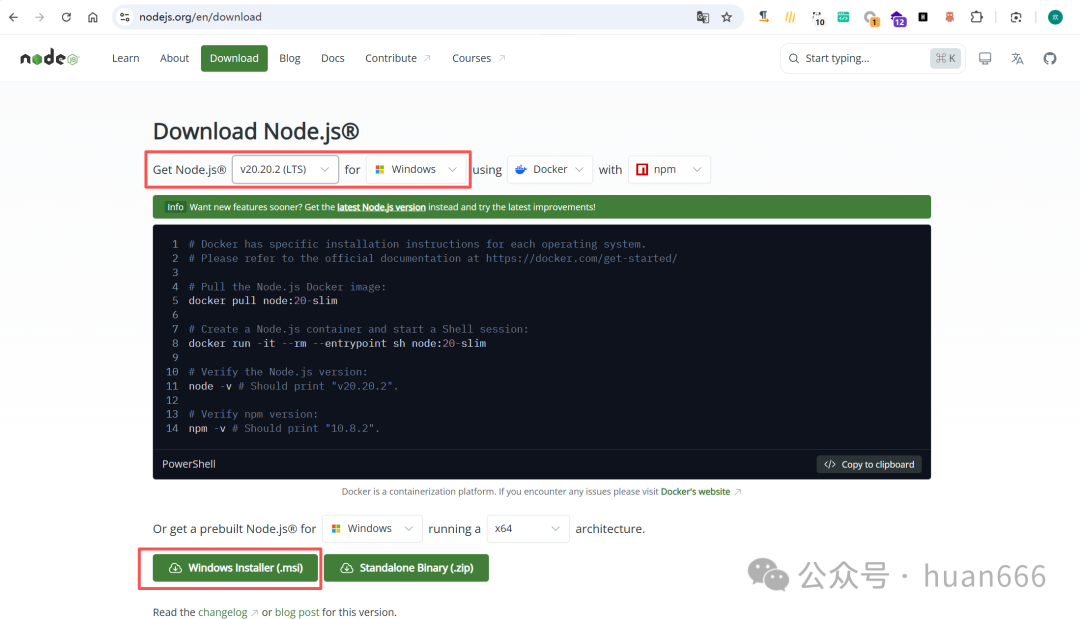Click the browser back arrow
The width and height of the screenshot is (1080, 619).
pos(14,17)
